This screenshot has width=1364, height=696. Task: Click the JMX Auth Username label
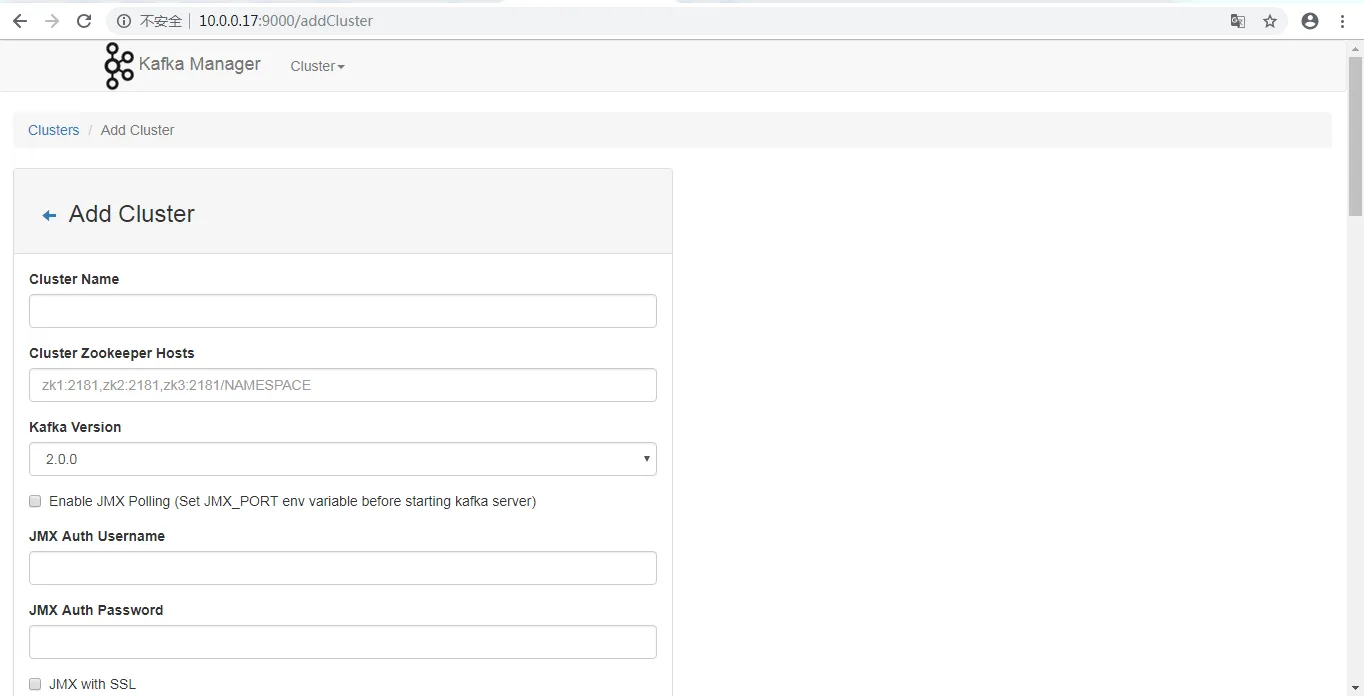tap(97, 536)
